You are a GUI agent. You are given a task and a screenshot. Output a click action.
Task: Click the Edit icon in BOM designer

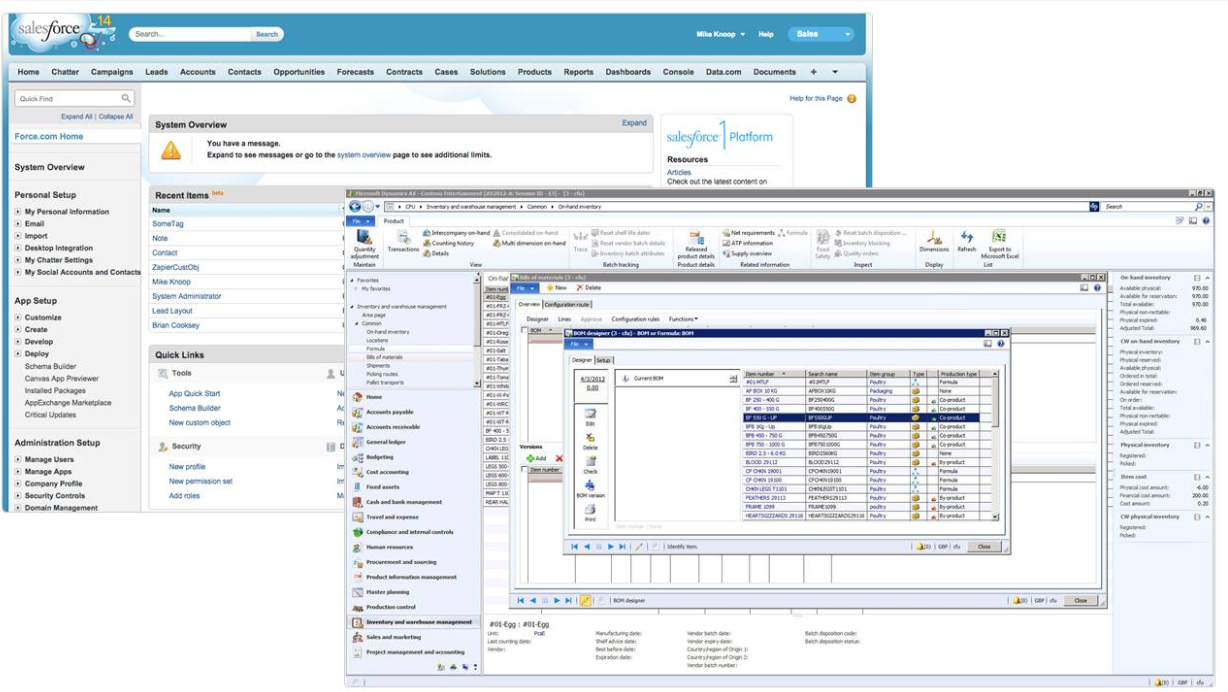590,416
